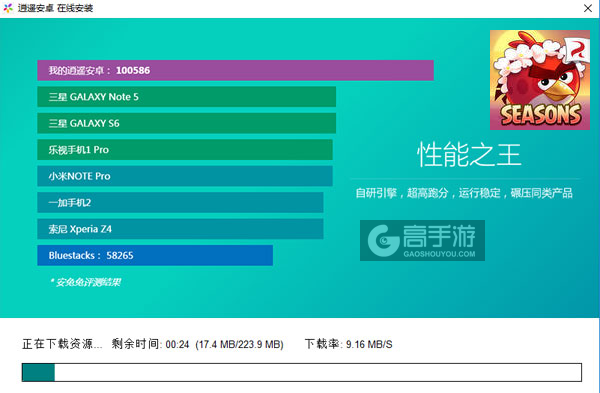Click the 高手游 gaoshouyou.com watermark logo
Screen dimensions: 600x393
tap(422, 240)
